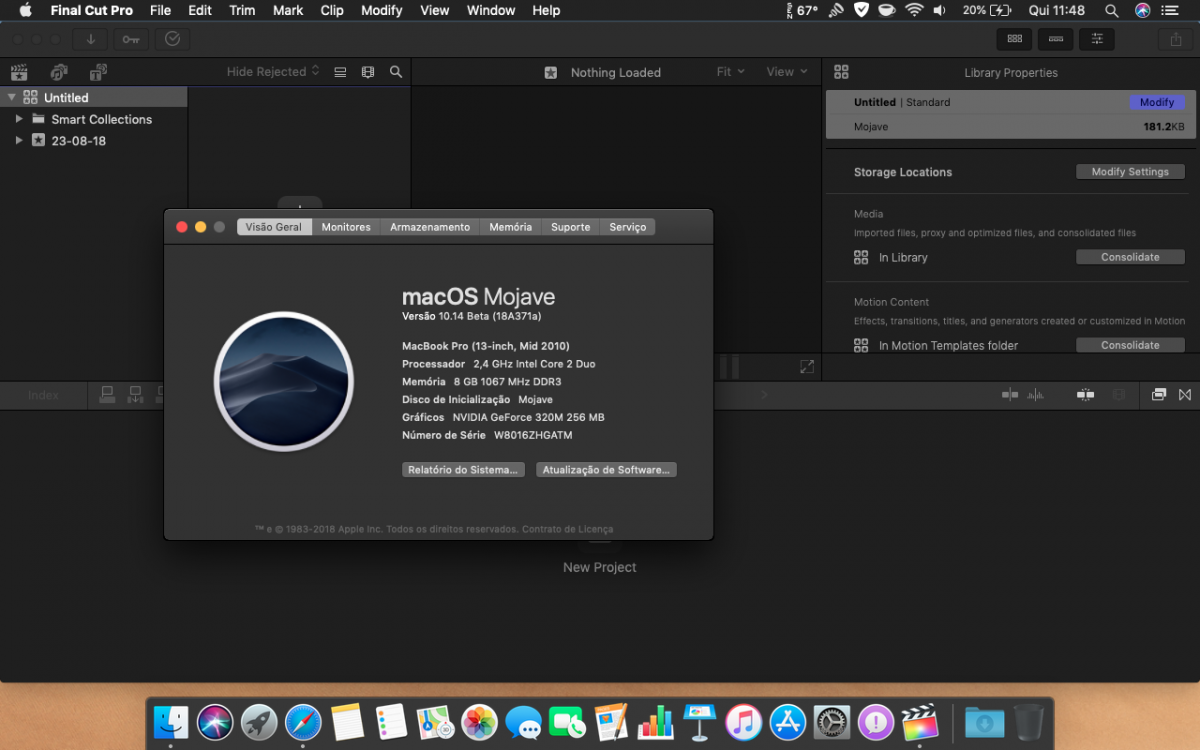Click New Project in the timeline
Image resolution: width=1200 pixels, height=750 pixels.
point(600,567)
